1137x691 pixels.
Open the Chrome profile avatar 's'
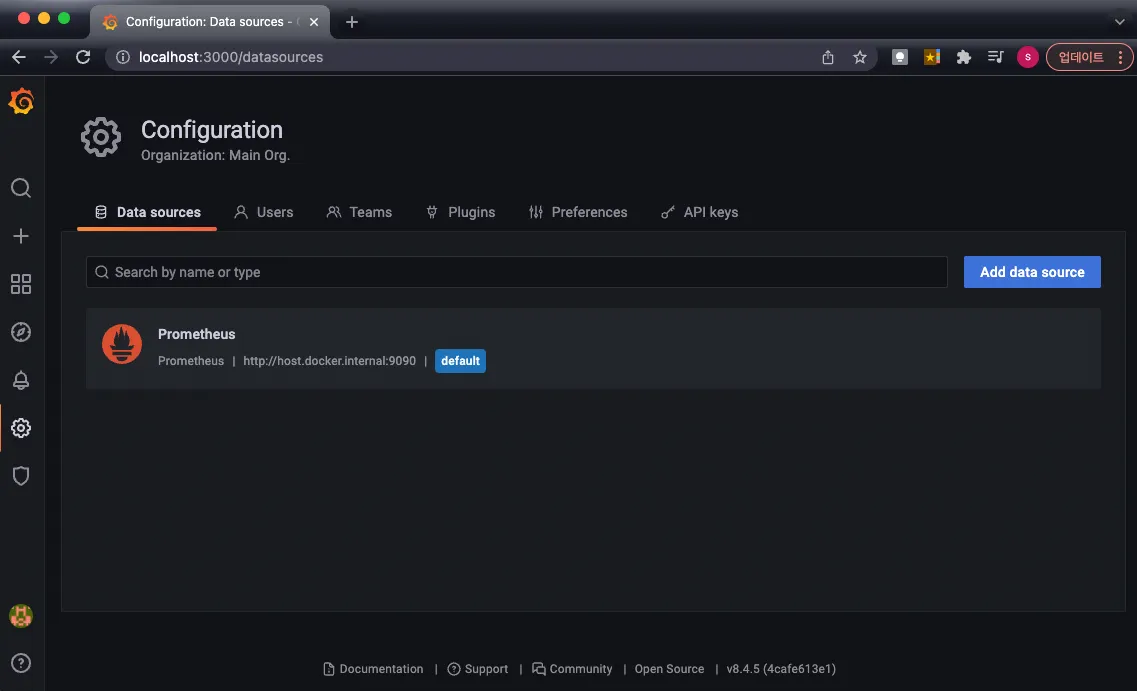tap(1028, 57)
